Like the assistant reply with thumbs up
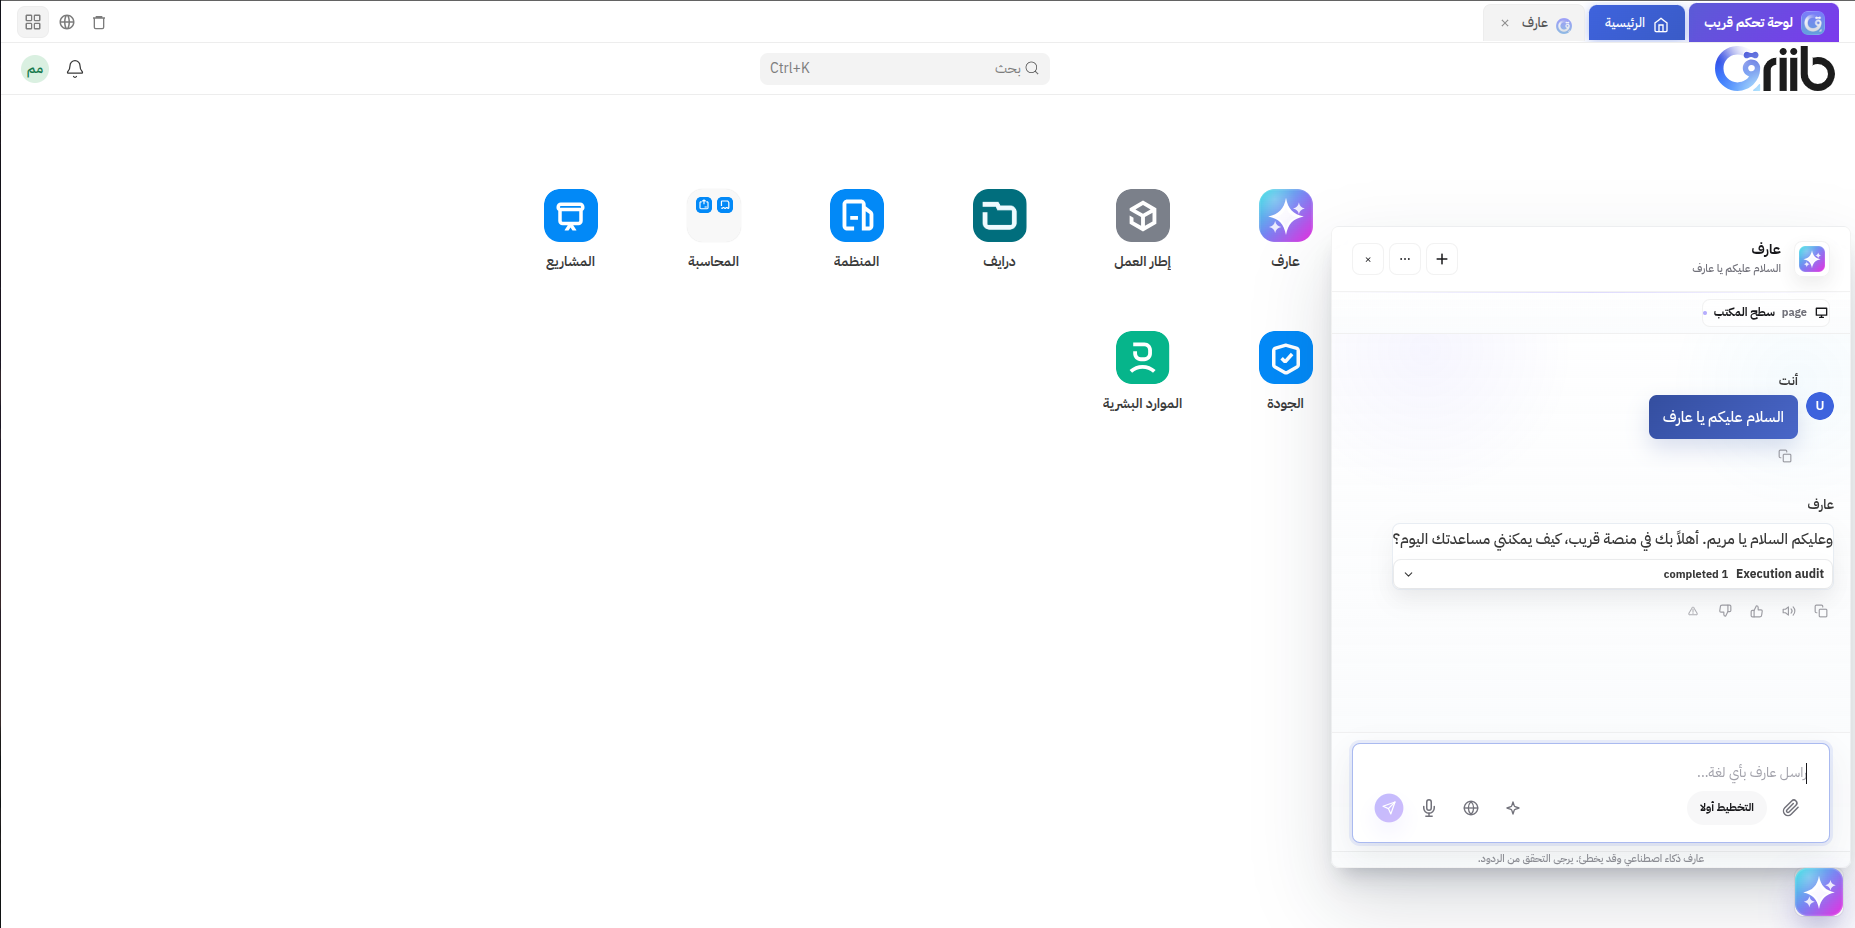1855x928 pixels. click(x=1757, y=611)
